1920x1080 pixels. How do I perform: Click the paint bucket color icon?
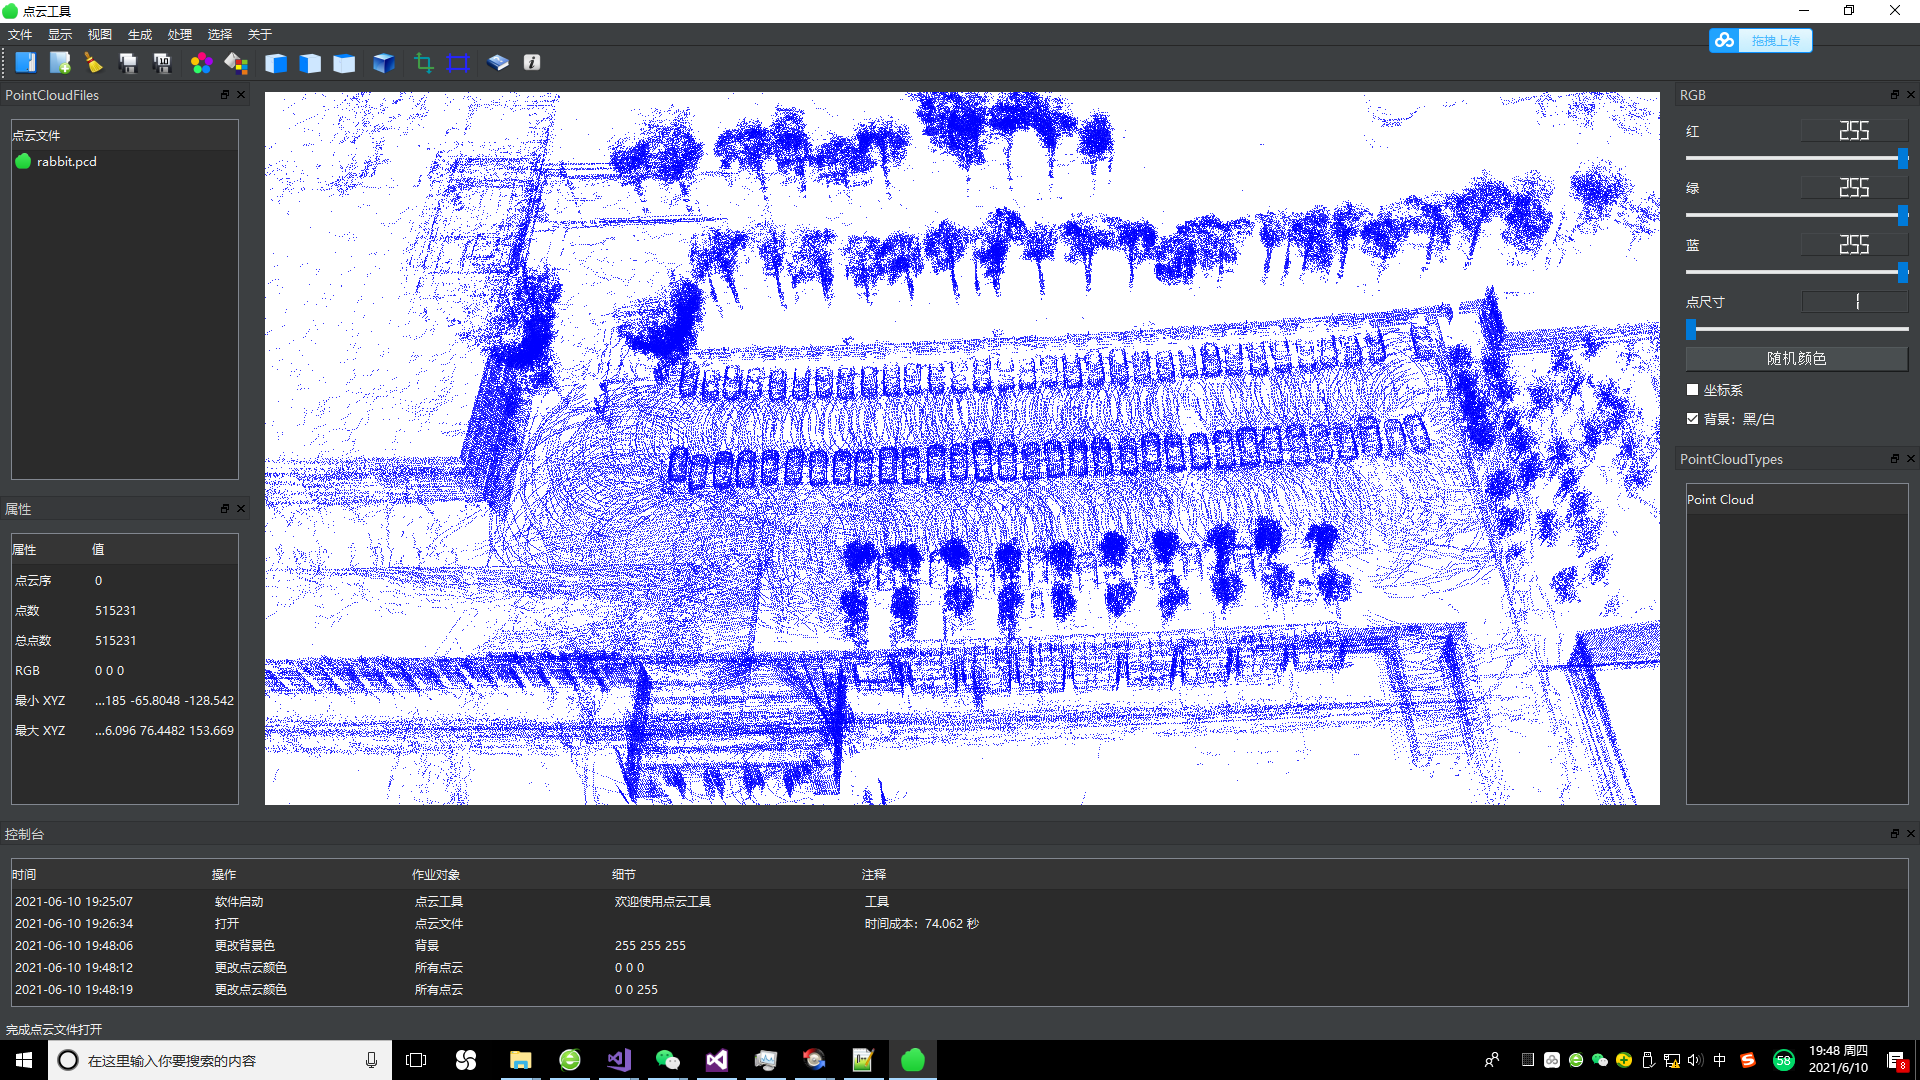click(236, 63)
